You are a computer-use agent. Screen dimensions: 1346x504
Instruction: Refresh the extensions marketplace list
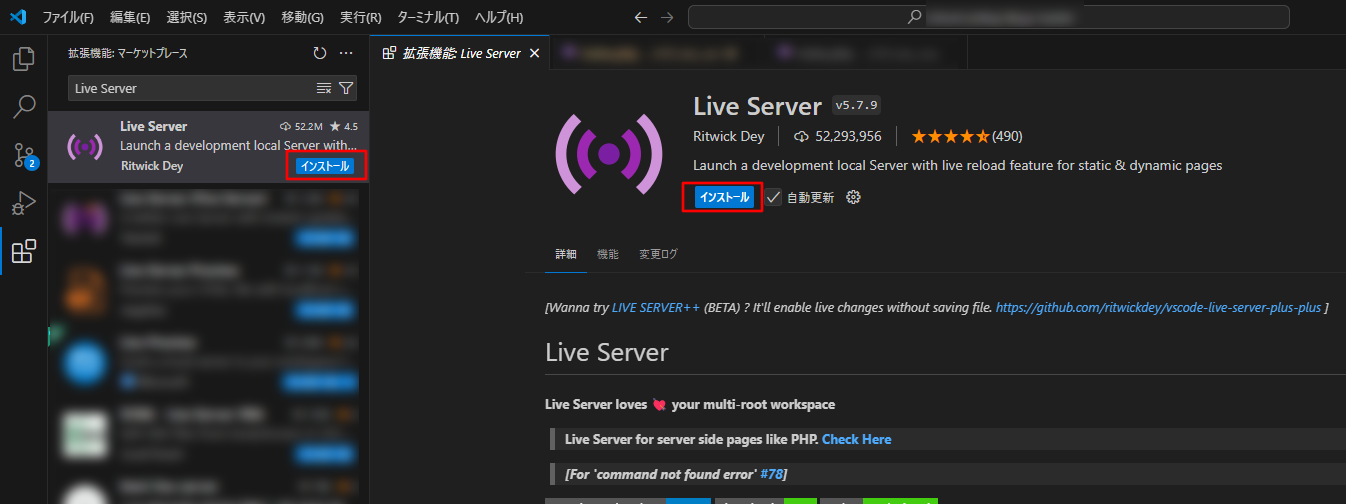[x=320, y=53]
